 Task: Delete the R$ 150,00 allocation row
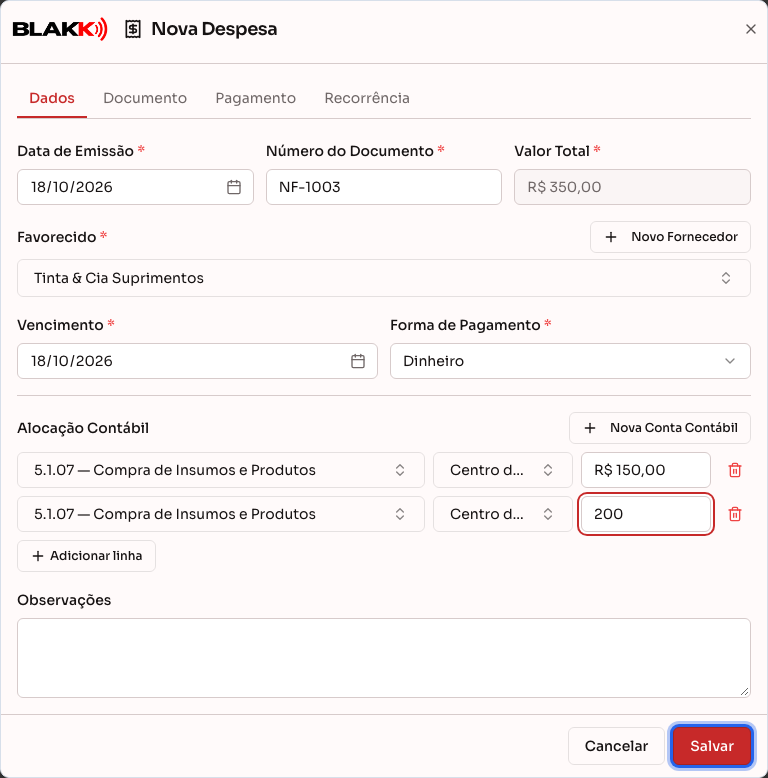click(x=735, y=470)
